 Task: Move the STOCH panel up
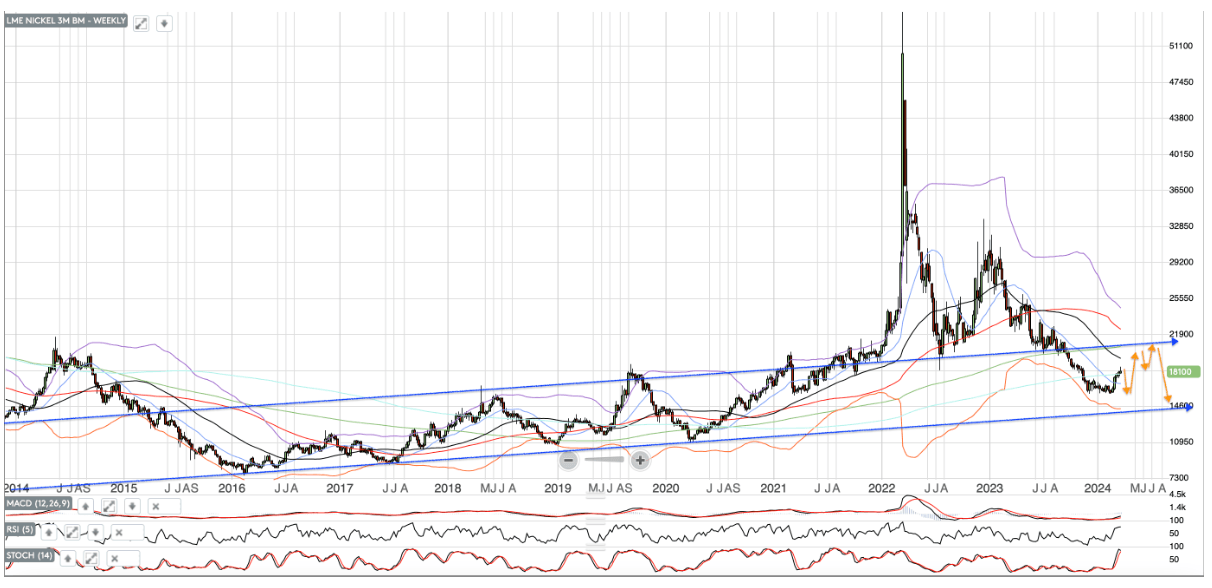[70, 557]
